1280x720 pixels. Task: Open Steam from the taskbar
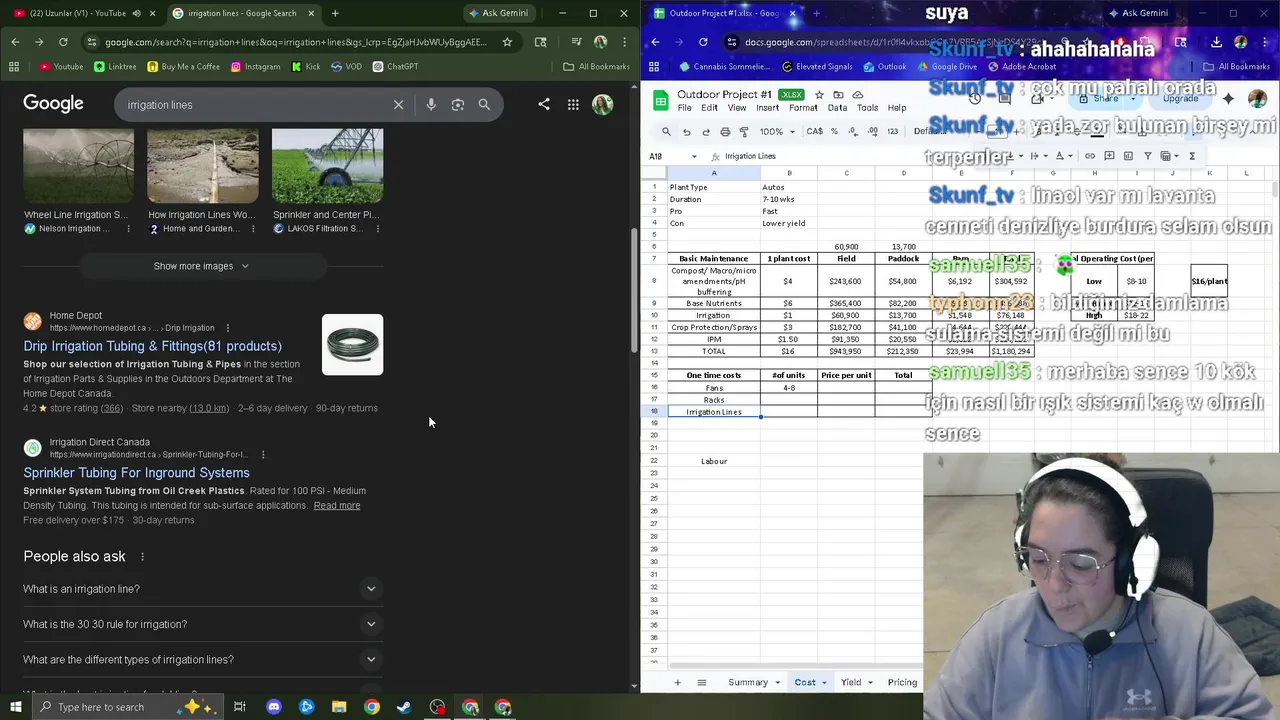pyautogui.click(x=404, y=707)
